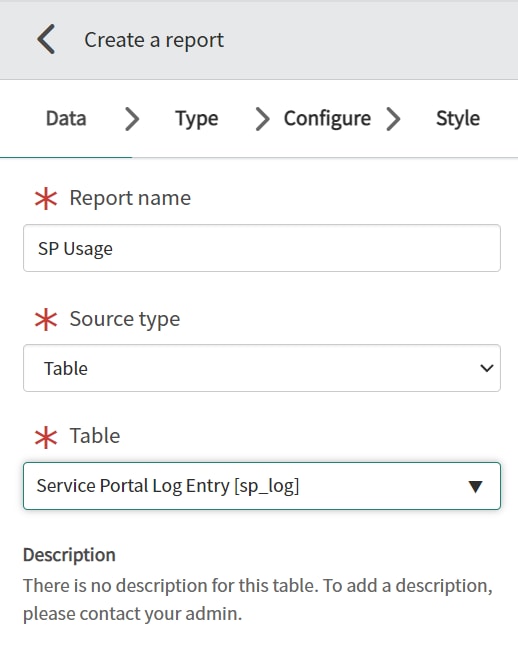Image resolution: width=518 pixels, height=670 pixels.
Task: Open the Source type dropdown showing Table
Action: click(262, 368)
